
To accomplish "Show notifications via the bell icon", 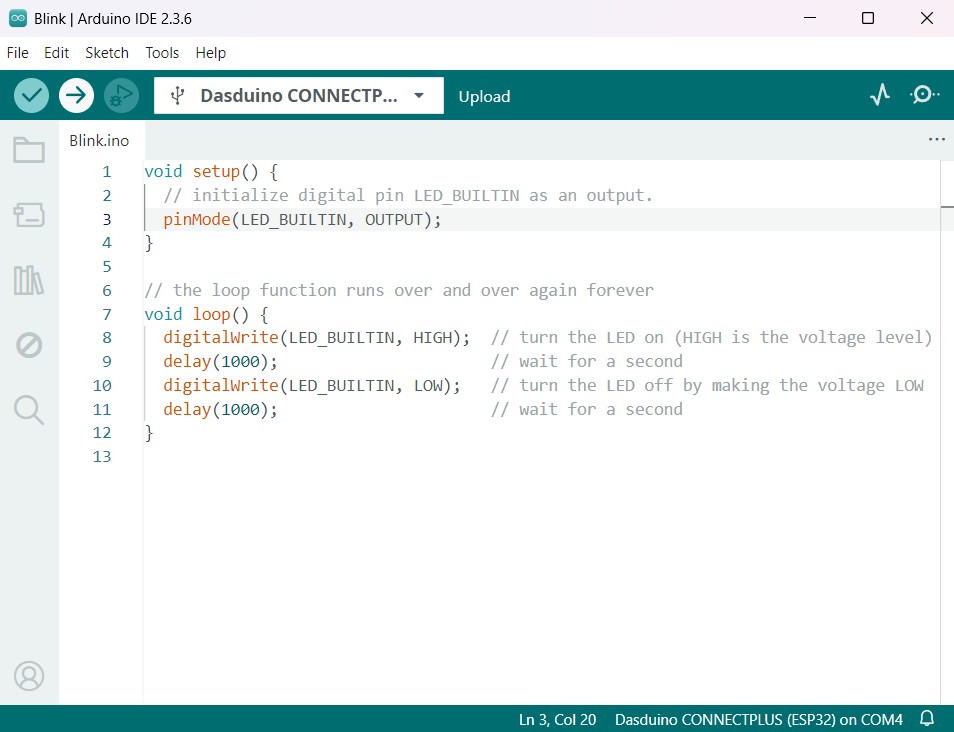I will click(x=927, y=719).
